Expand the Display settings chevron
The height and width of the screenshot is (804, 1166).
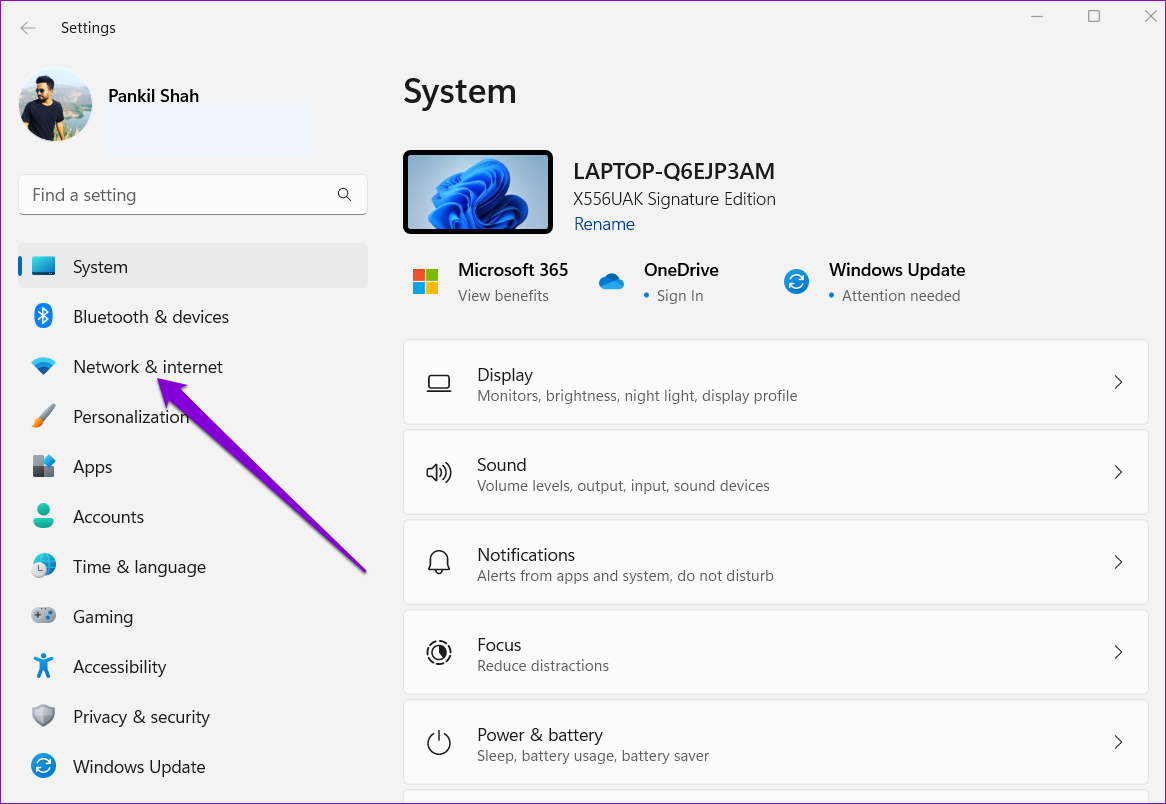pyautogui.click(x=1118, y=383)
